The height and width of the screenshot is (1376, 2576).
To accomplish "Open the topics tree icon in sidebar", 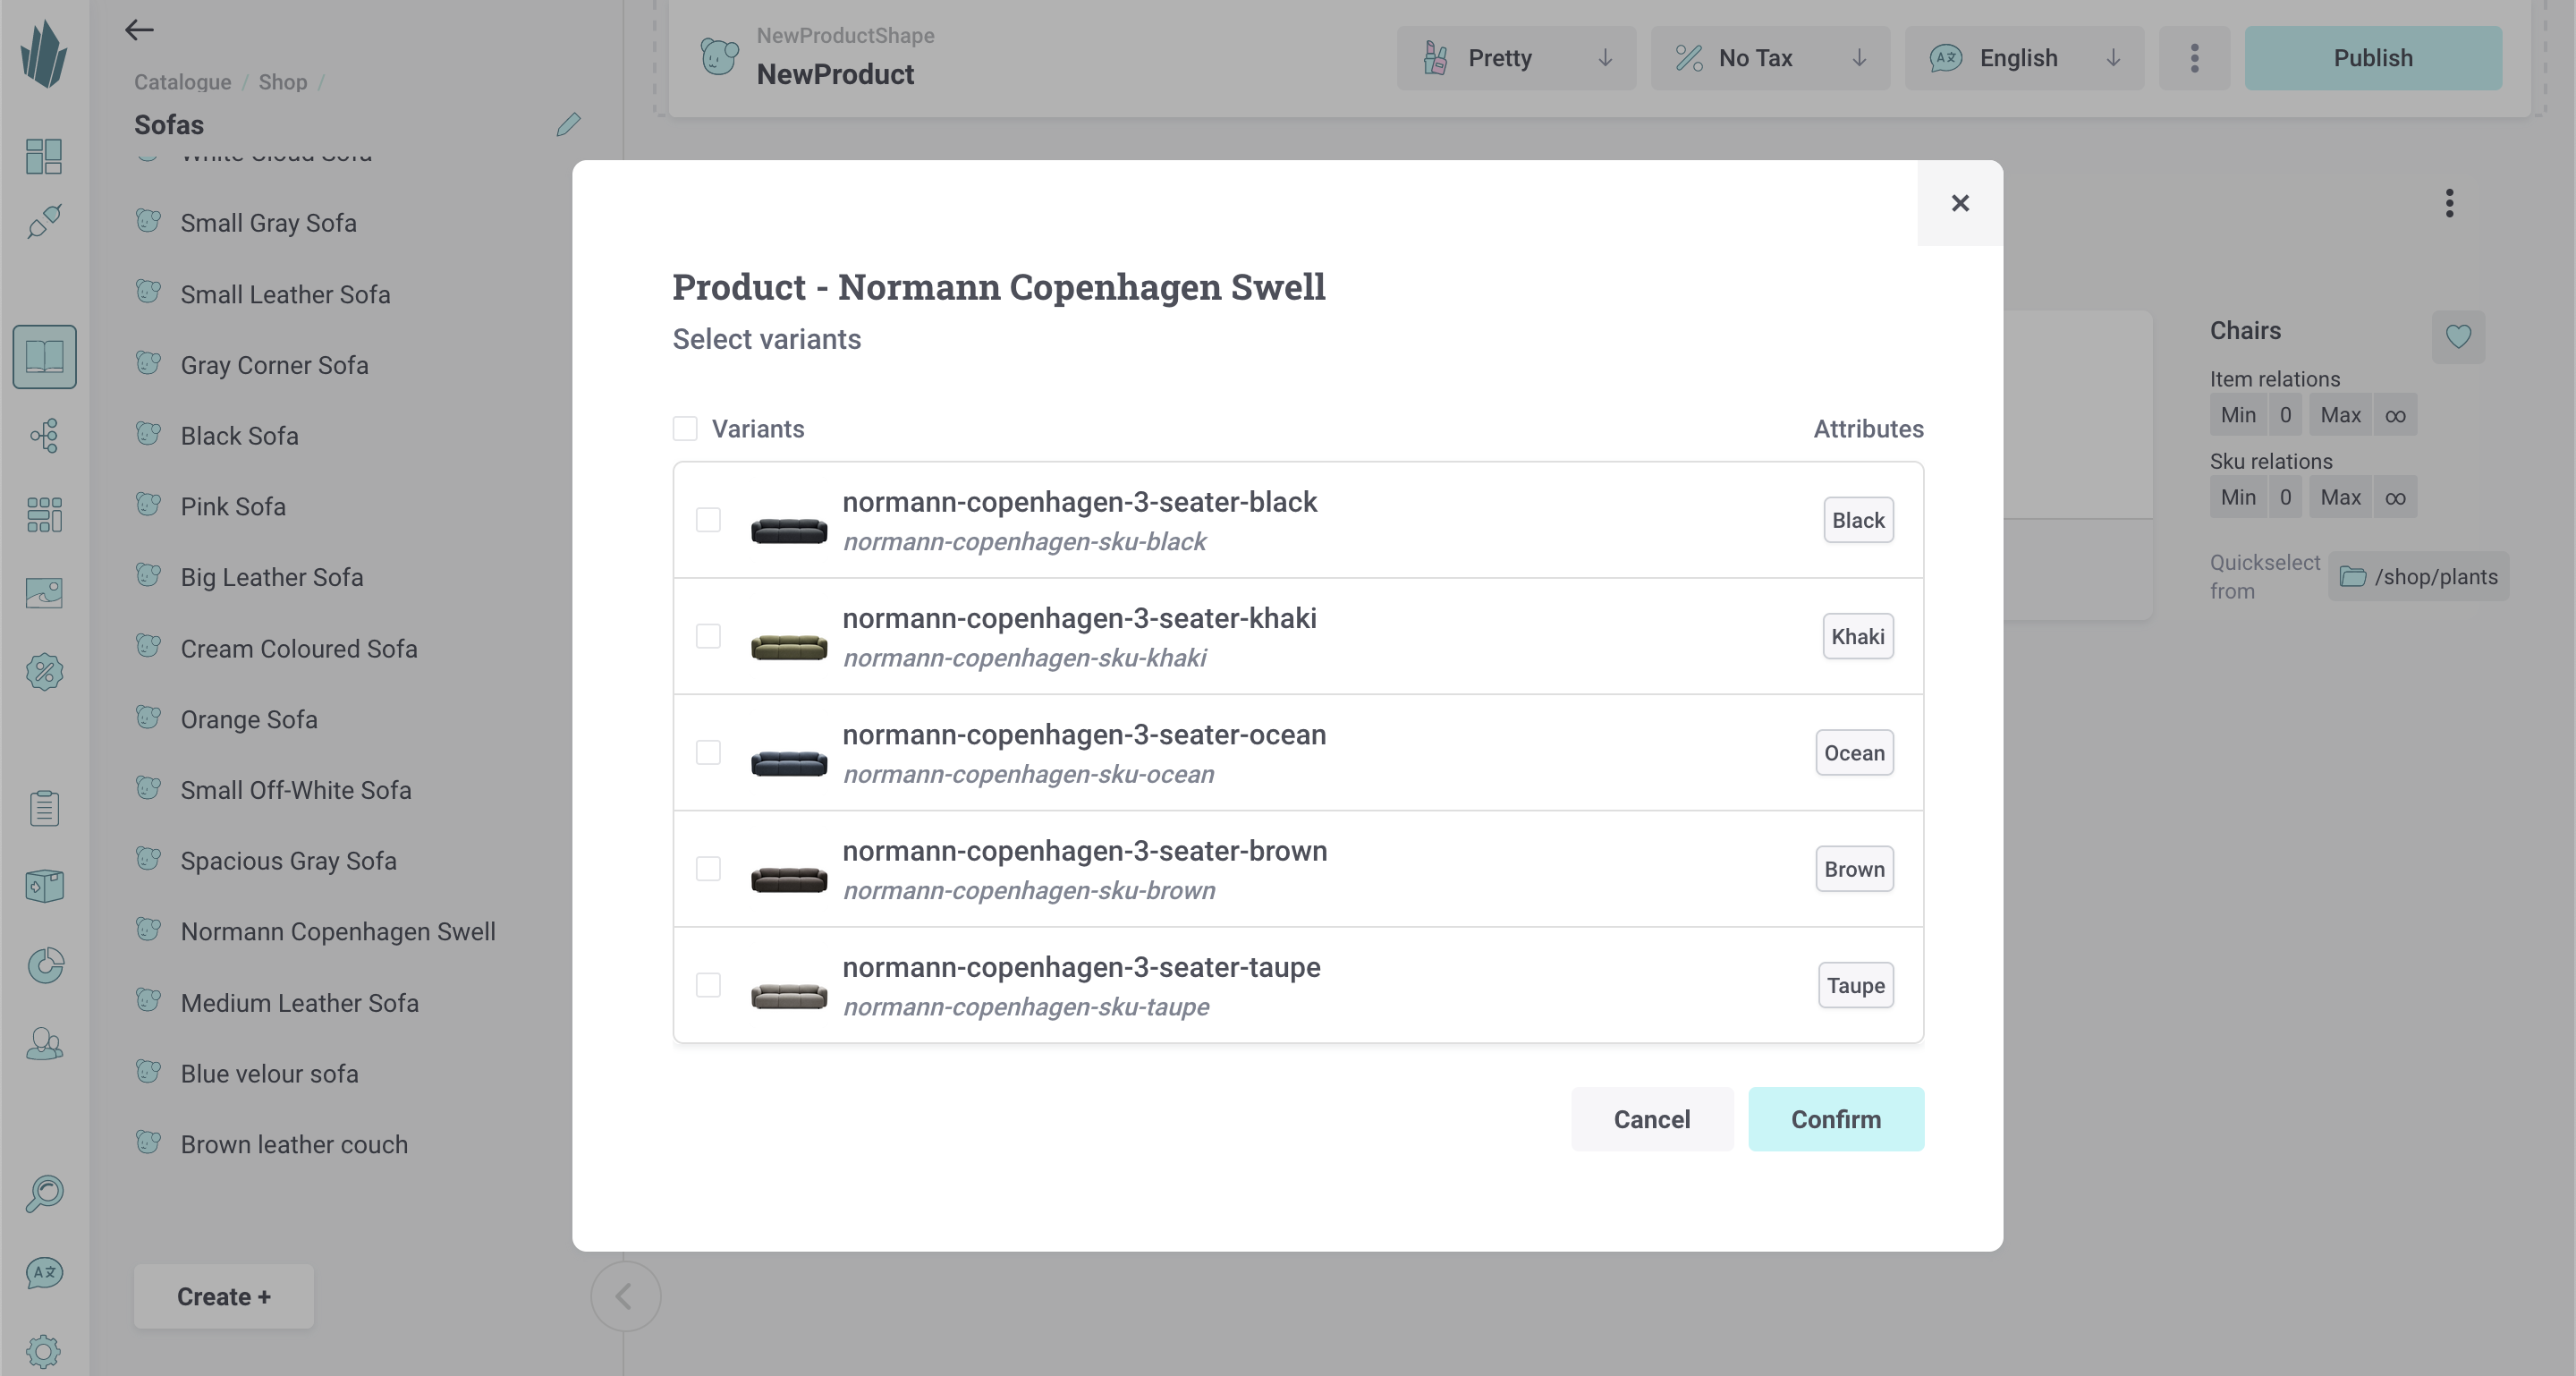I will [44, 435].
